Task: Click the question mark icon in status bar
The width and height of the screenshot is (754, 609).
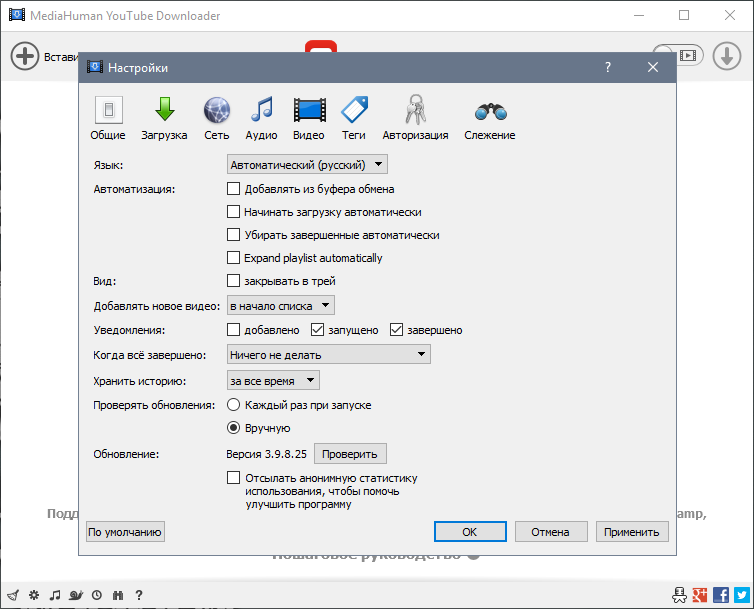Action: tap(139, 595)
